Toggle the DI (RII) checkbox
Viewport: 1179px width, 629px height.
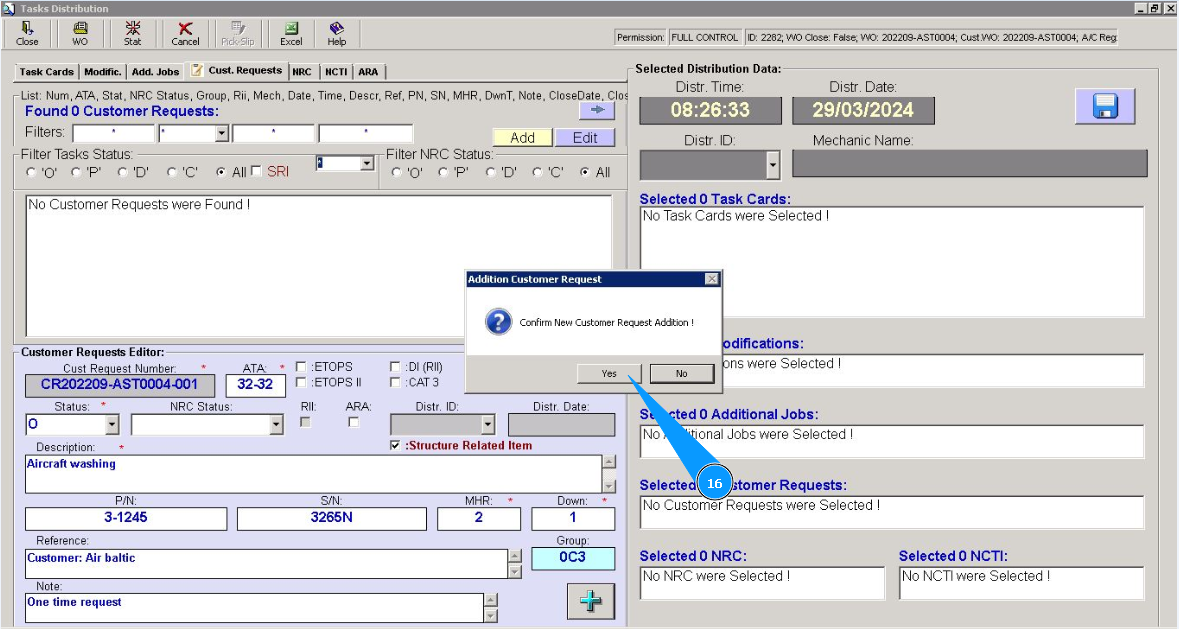pos(395,367)
